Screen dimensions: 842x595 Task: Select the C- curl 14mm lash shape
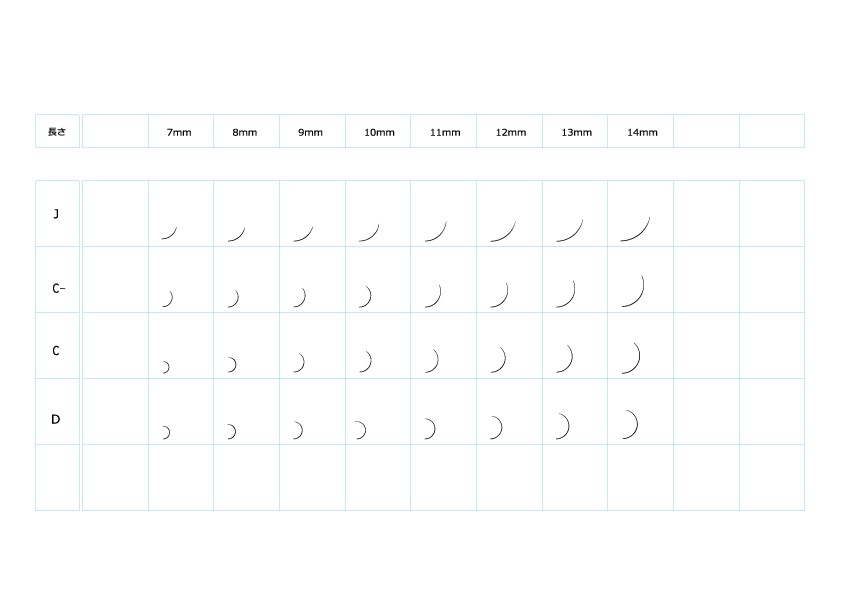(x=633, y=290)
